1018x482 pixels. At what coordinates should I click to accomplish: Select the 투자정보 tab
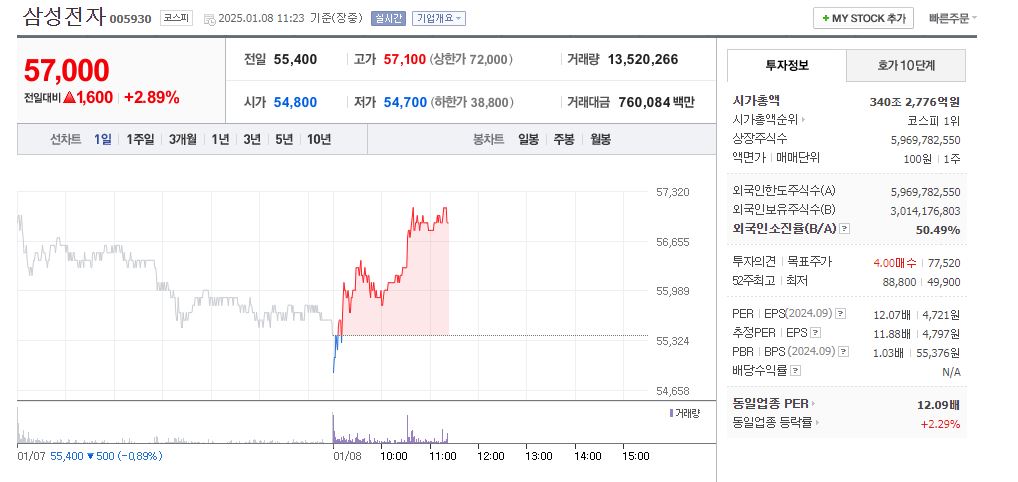(x=786, y=65)
